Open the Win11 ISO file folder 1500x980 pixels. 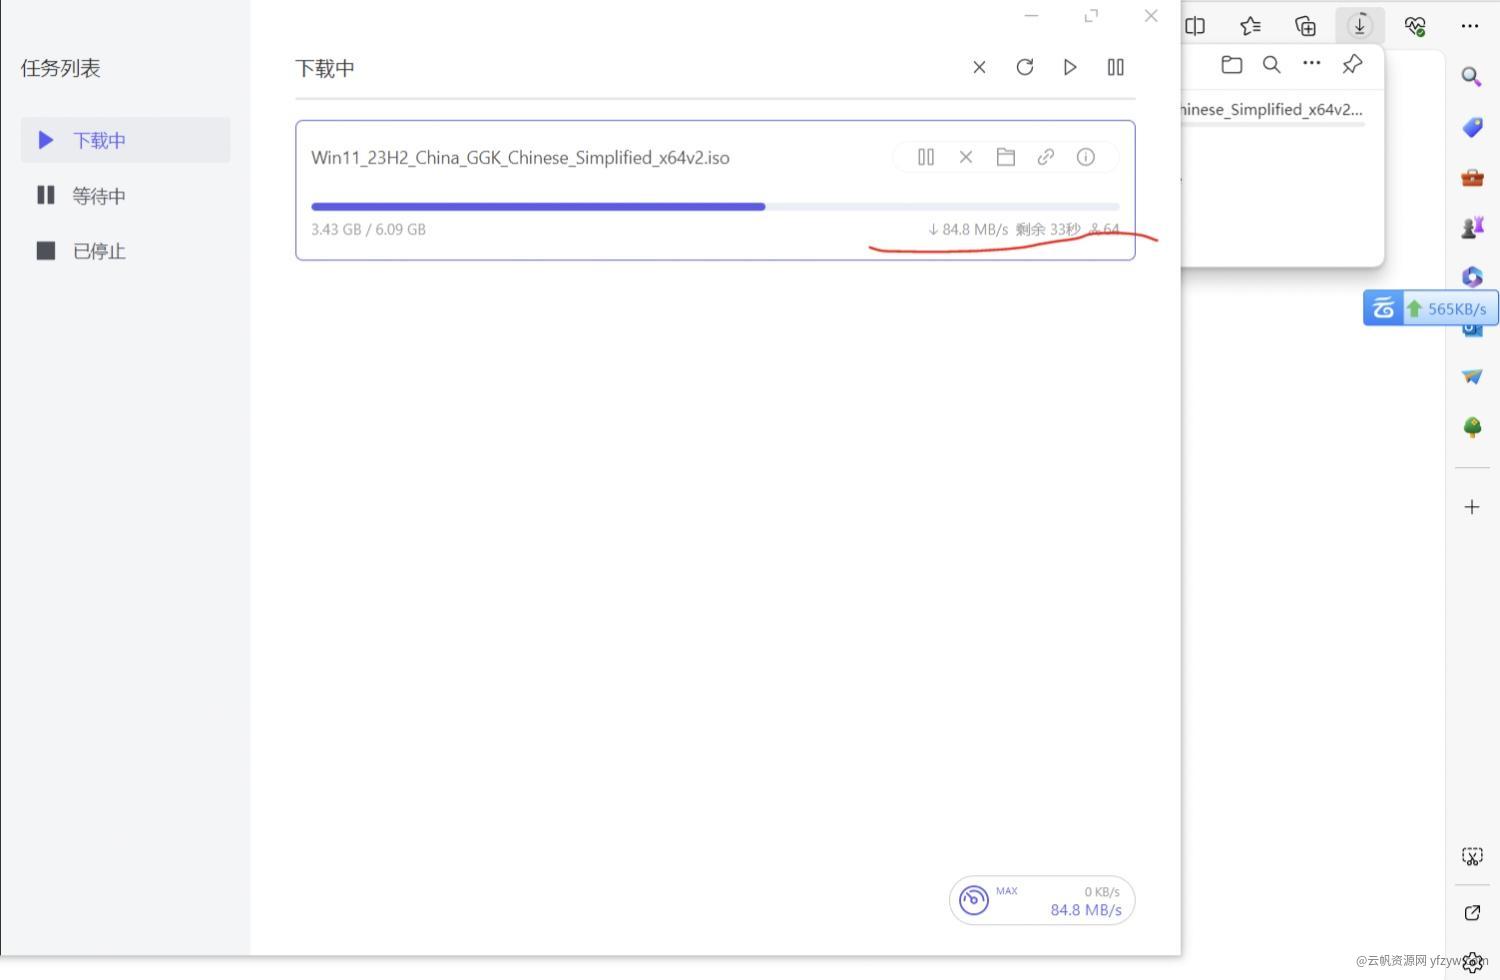click(1006, 157)
